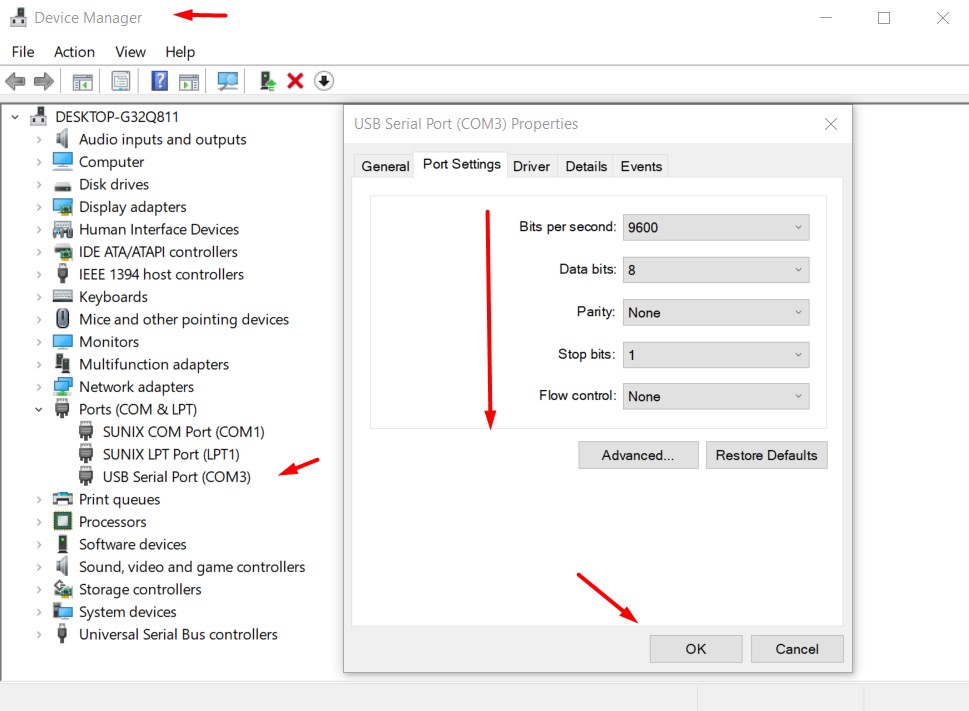The width and height of the screenshot is (969, 711).
Task: Expand the System devices node
Action: click(x=39, y=612)
